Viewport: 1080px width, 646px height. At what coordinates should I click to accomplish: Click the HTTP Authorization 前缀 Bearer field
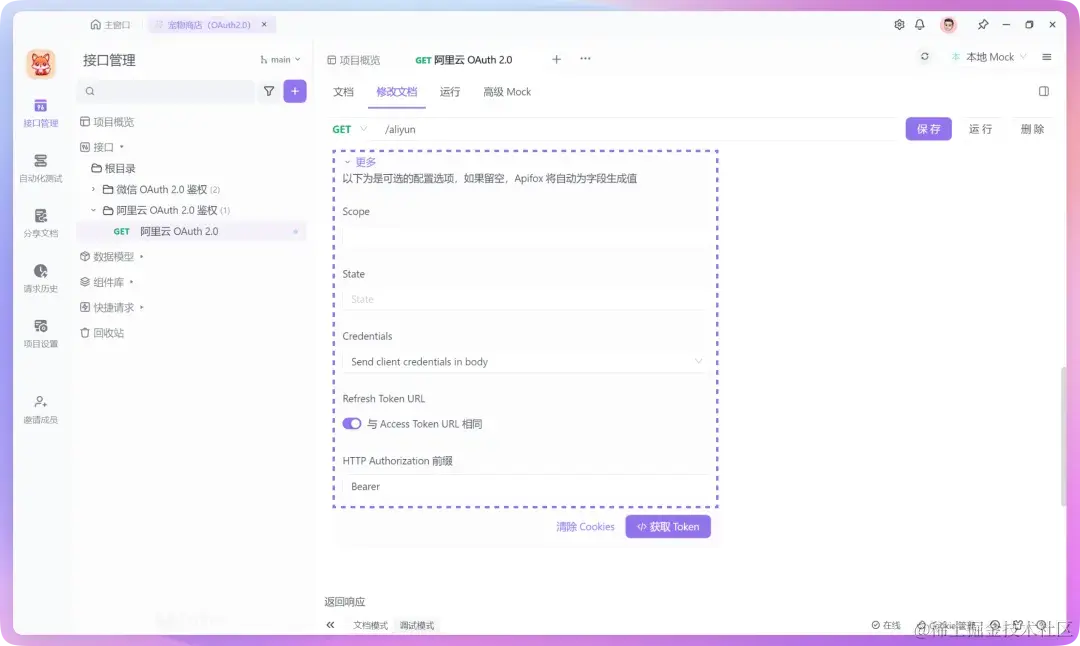(x=526, y=486)
